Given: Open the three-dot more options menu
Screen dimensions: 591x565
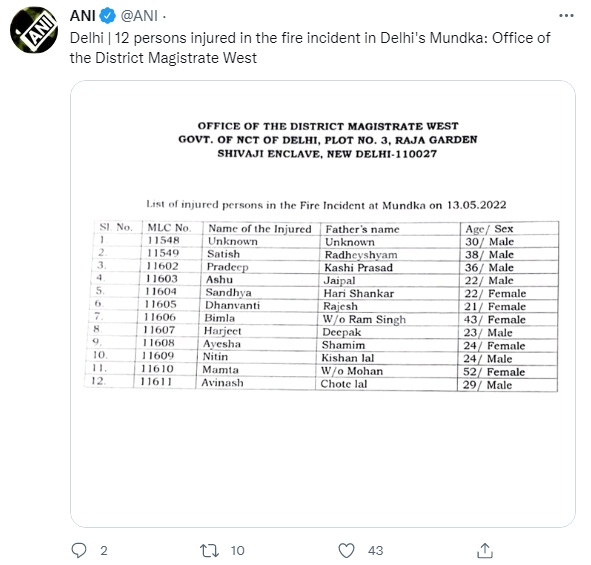Looking at the screenshot, I should [x=566, y=15].
